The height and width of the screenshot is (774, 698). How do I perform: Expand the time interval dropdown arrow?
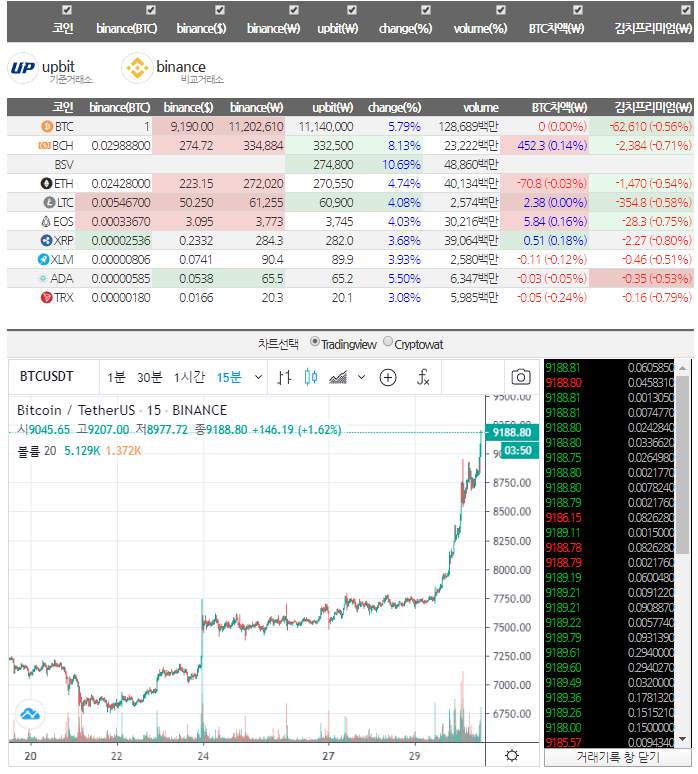(x=258, y=378)
